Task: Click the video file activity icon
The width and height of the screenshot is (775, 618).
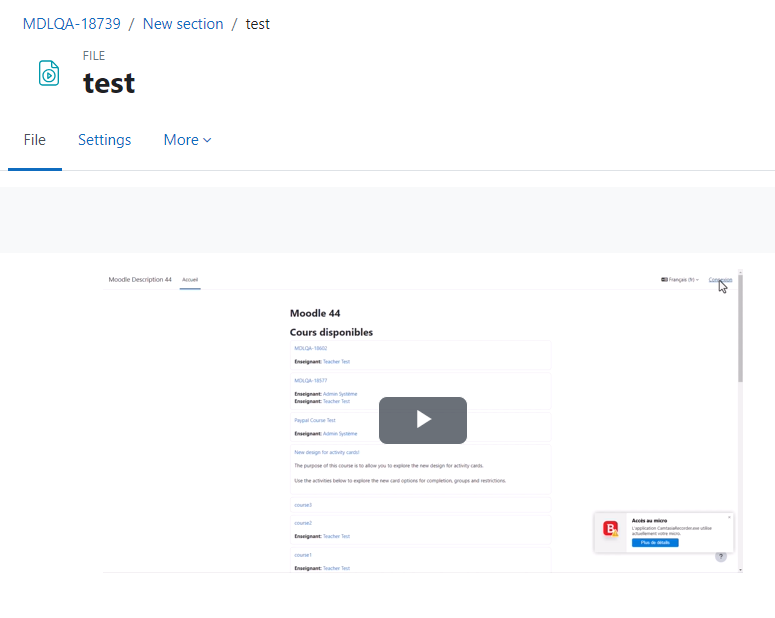Action: click(49, 73)
